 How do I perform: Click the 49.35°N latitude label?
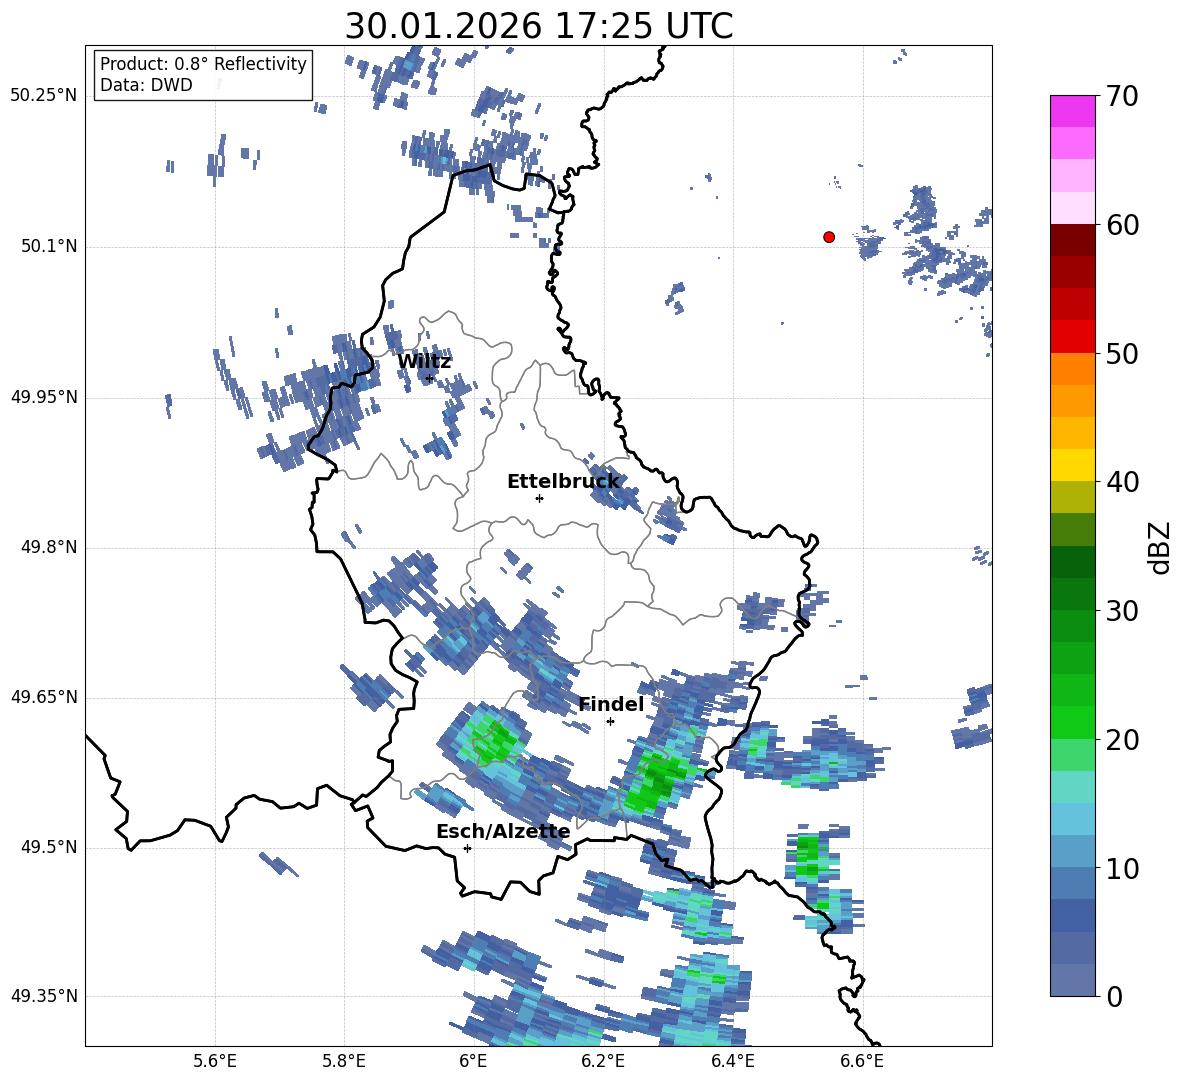tap(44, 996)
